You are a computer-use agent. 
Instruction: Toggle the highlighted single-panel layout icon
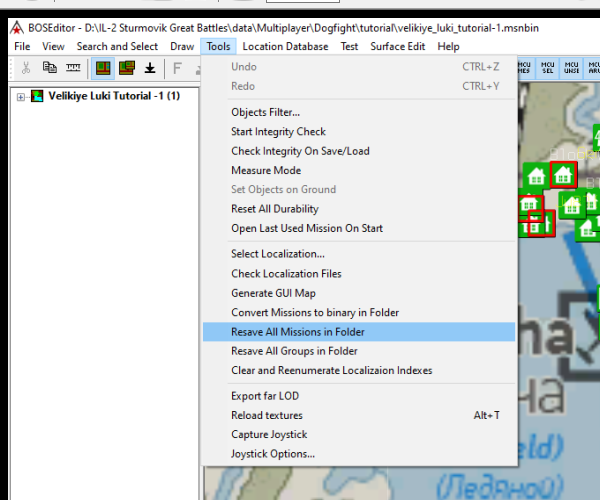click(x=103, y=68)
